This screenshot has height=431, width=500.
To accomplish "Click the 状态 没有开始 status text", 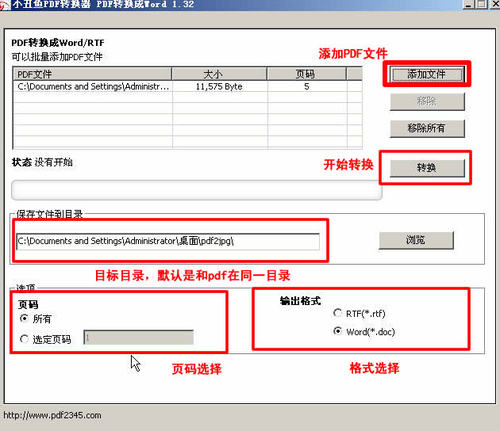I will pos(42,162).
